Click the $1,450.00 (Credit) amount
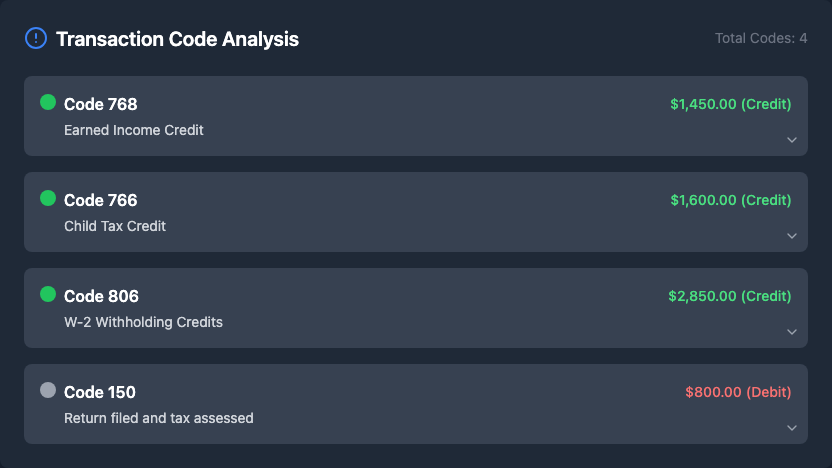The image size is (832, 468). coord(730,104)
